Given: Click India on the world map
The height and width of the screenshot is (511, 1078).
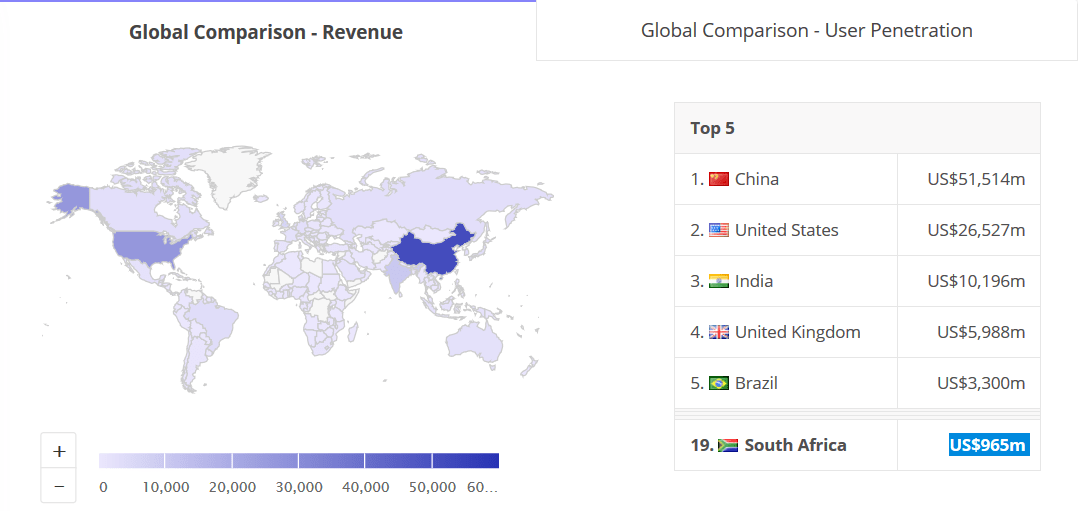Looking at the screenshot, I should (x=396, y=276).
